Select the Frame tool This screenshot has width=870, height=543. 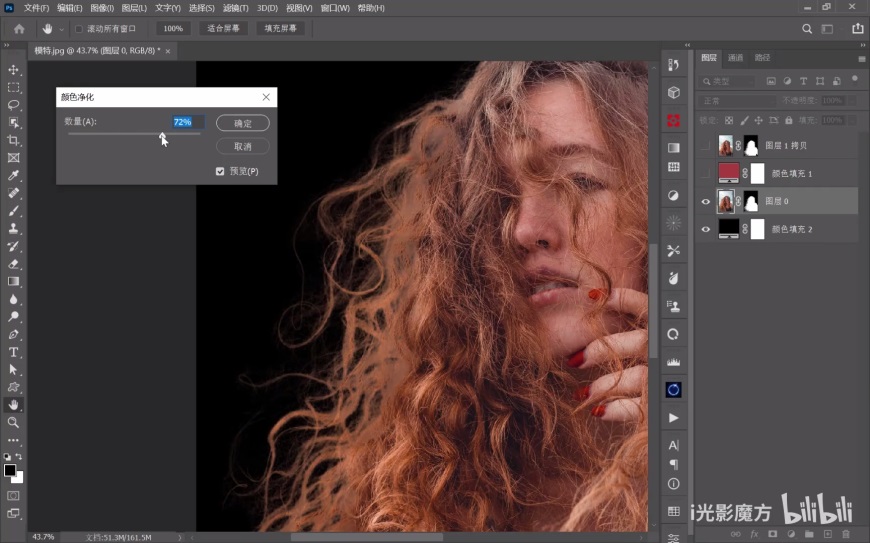(13, 158)
